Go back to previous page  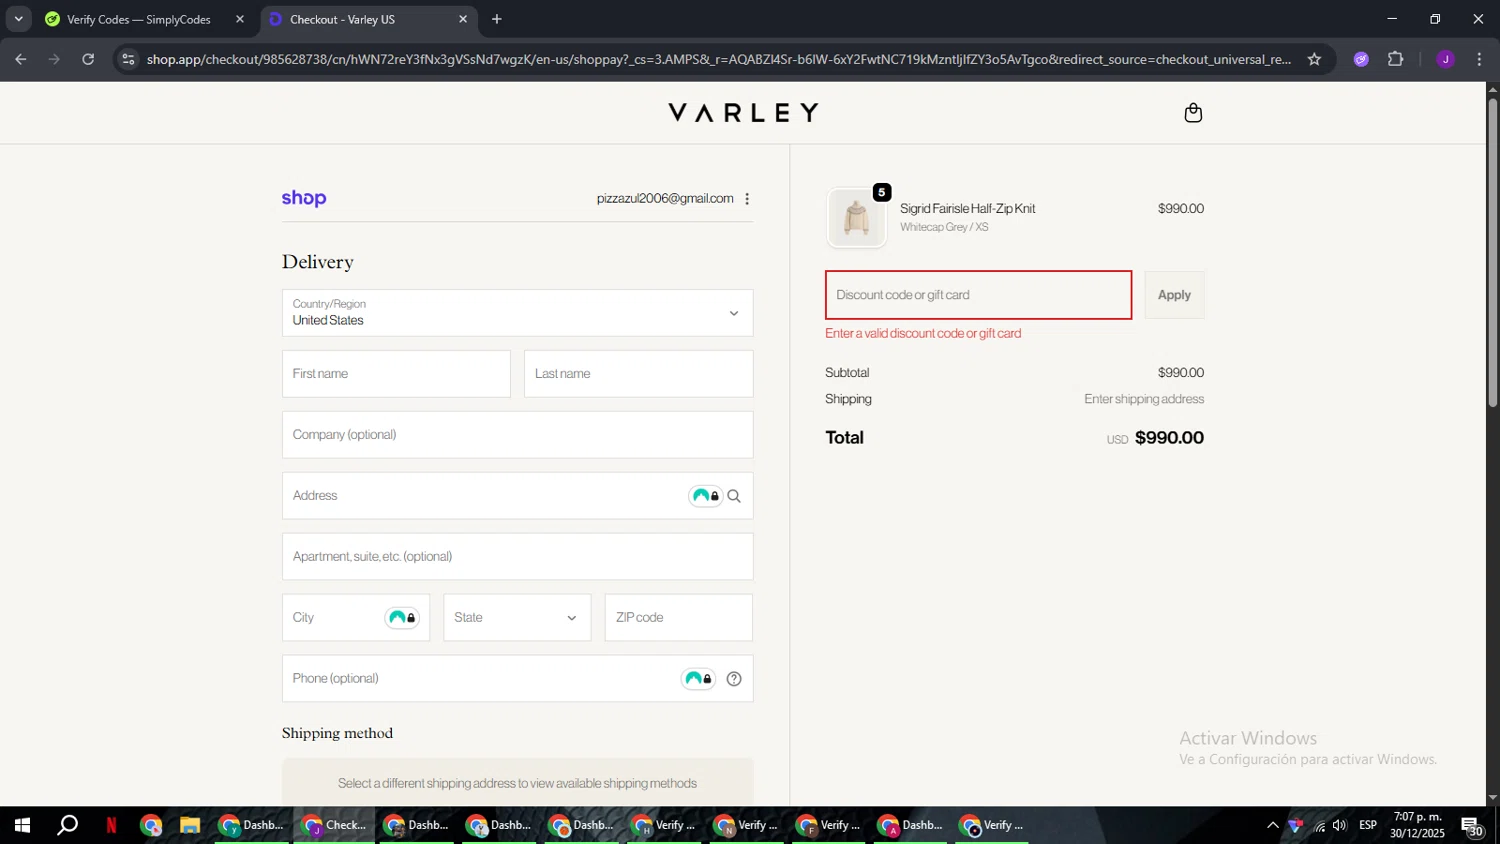pos(21,59)
